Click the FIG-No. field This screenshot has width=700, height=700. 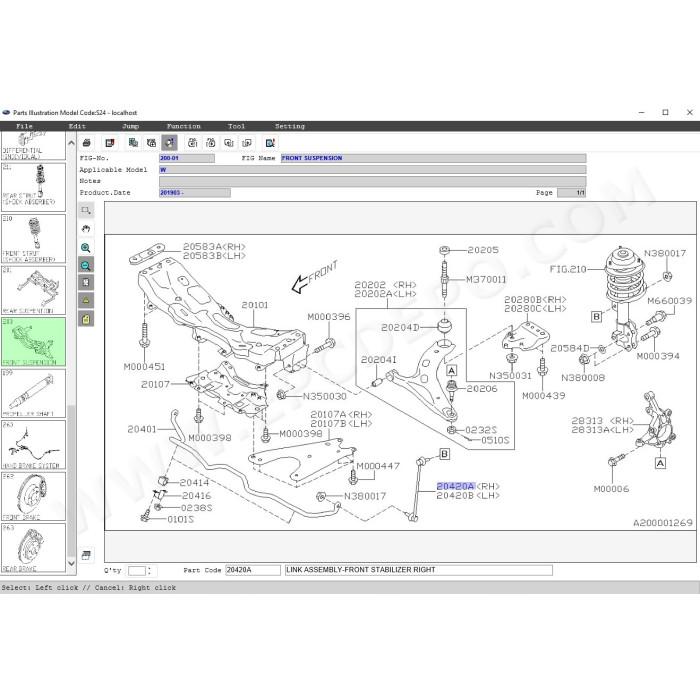(187, 158)
